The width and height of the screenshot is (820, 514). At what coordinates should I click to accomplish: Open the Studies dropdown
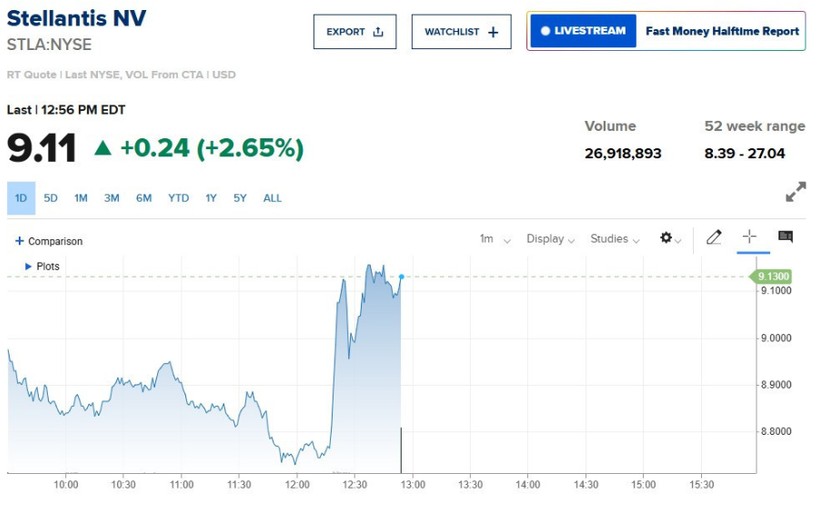coord(614,239)
